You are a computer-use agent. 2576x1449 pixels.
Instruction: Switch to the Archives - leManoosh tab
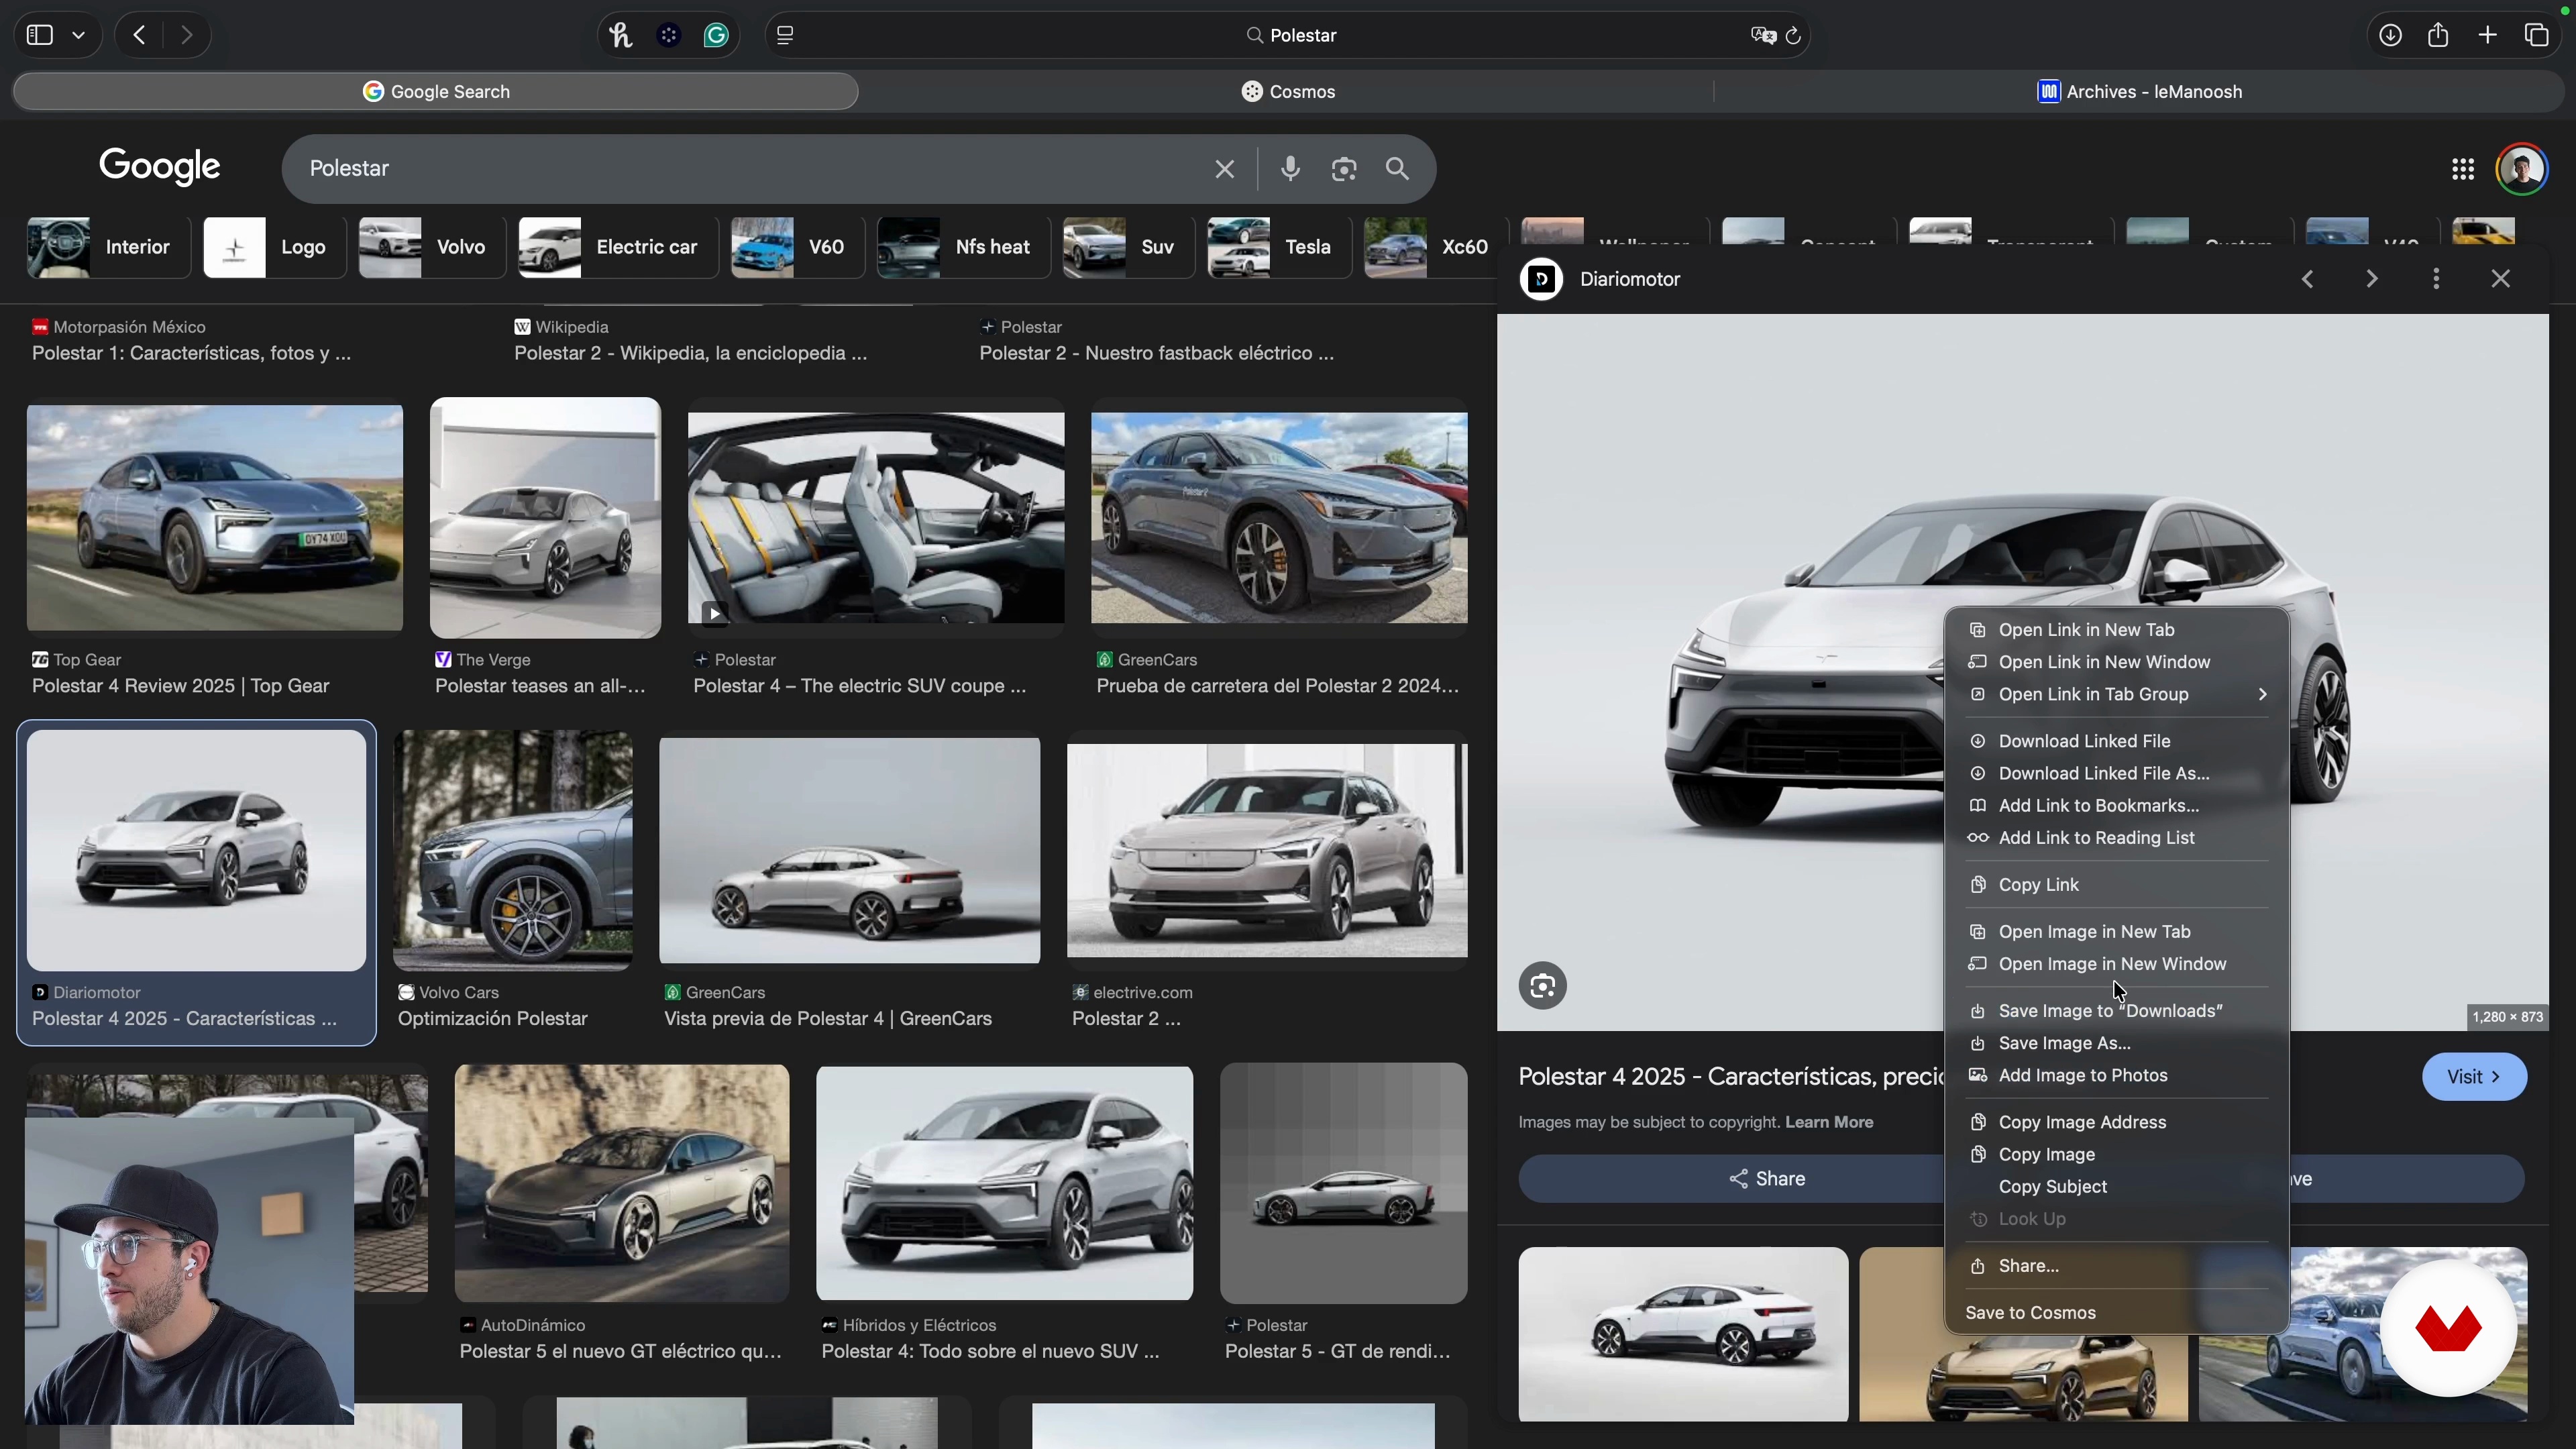pyautogui.click(x=2140, y=92)
